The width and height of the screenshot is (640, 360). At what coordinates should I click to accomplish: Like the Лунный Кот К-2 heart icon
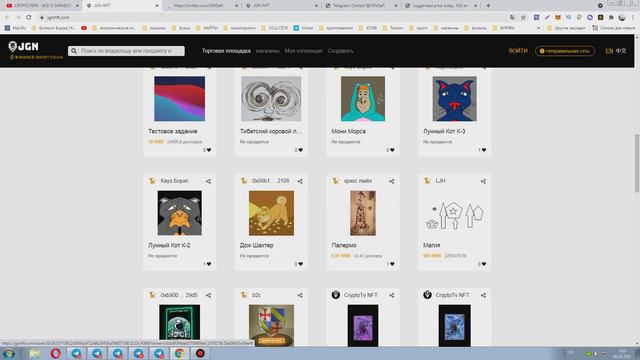[209, 264]
